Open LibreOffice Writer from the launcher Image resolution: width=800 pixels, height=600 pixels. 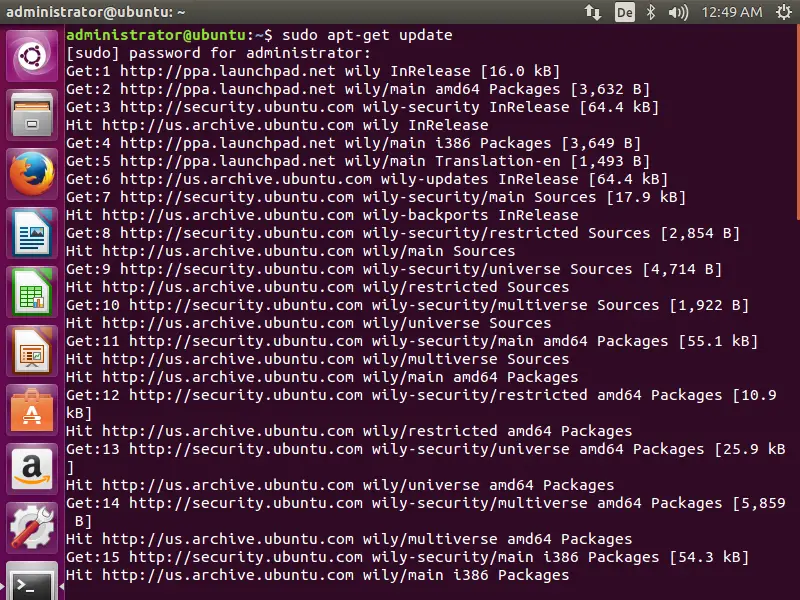[32, 233]
